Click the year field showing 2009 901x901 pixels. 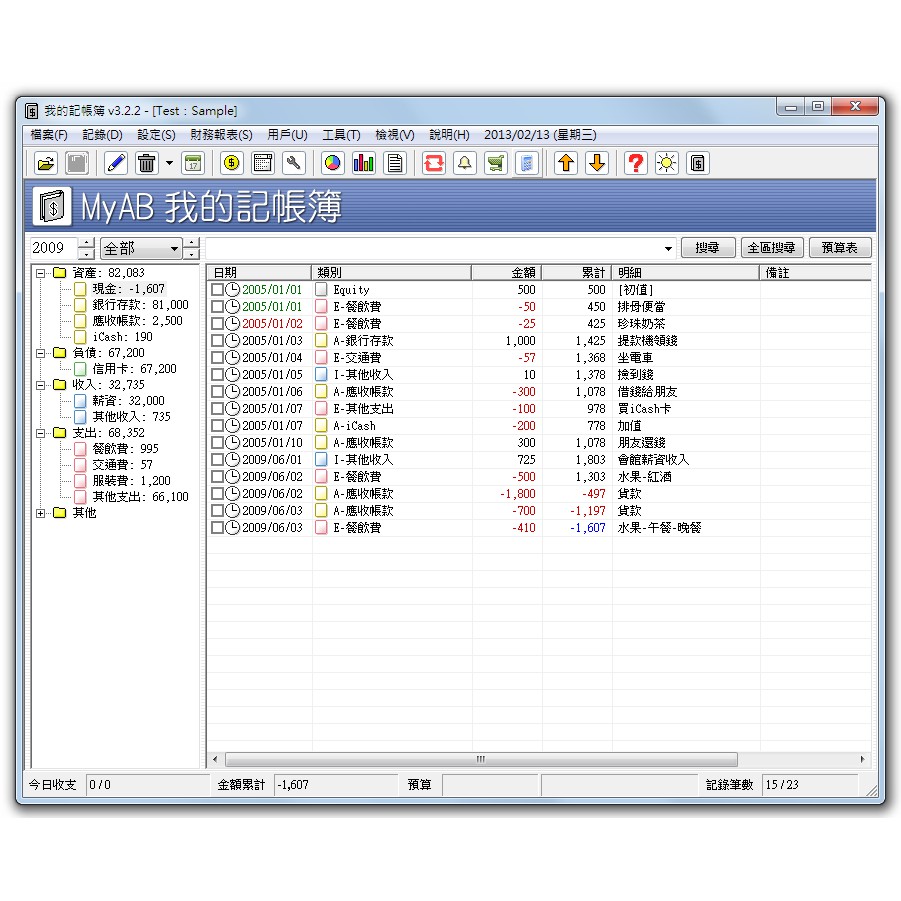(53, 248)
